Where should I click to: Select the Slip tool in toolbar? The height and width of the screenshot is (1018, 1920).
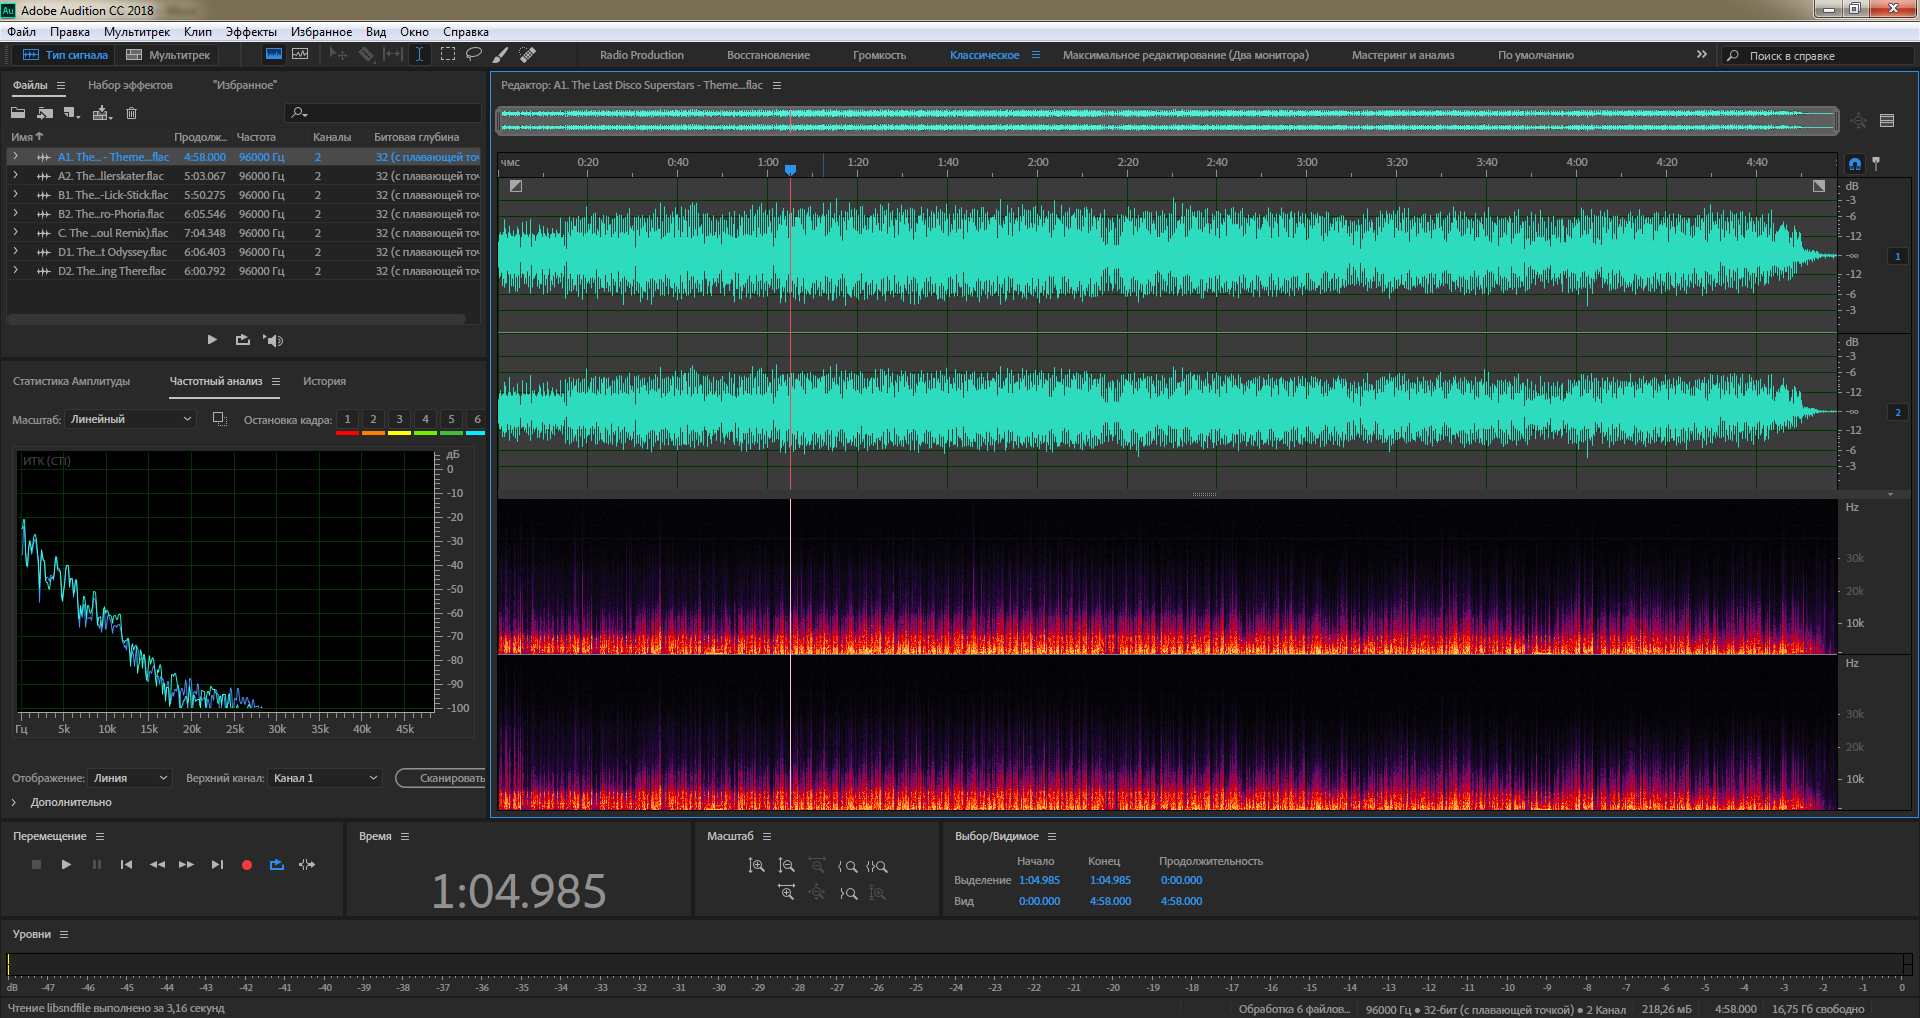[393, 55]
